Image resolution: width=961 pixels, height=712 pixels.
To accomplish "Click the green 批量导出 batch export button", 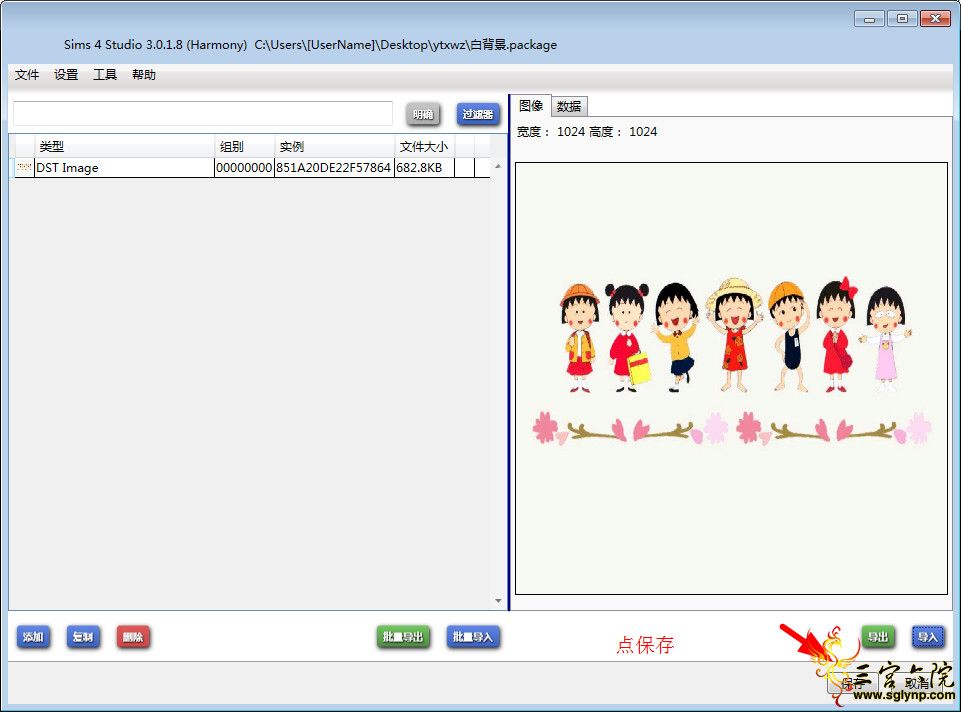I will (x=403, y=637).
